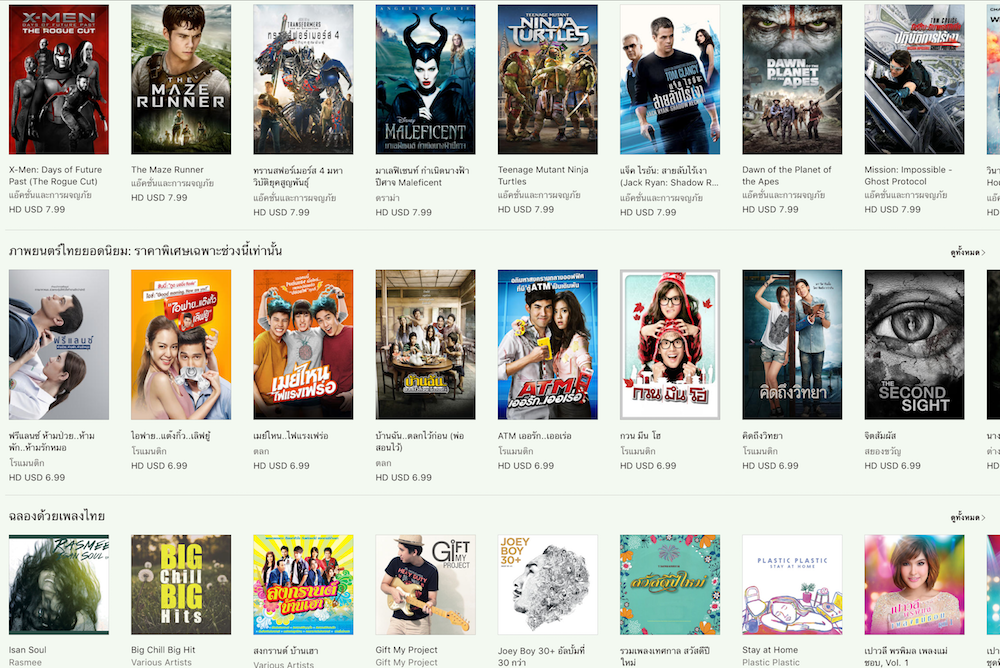
Task: Click HD USD 6.99 price under ATM movie
Action: pyautogui.click(x=526, y=466)
